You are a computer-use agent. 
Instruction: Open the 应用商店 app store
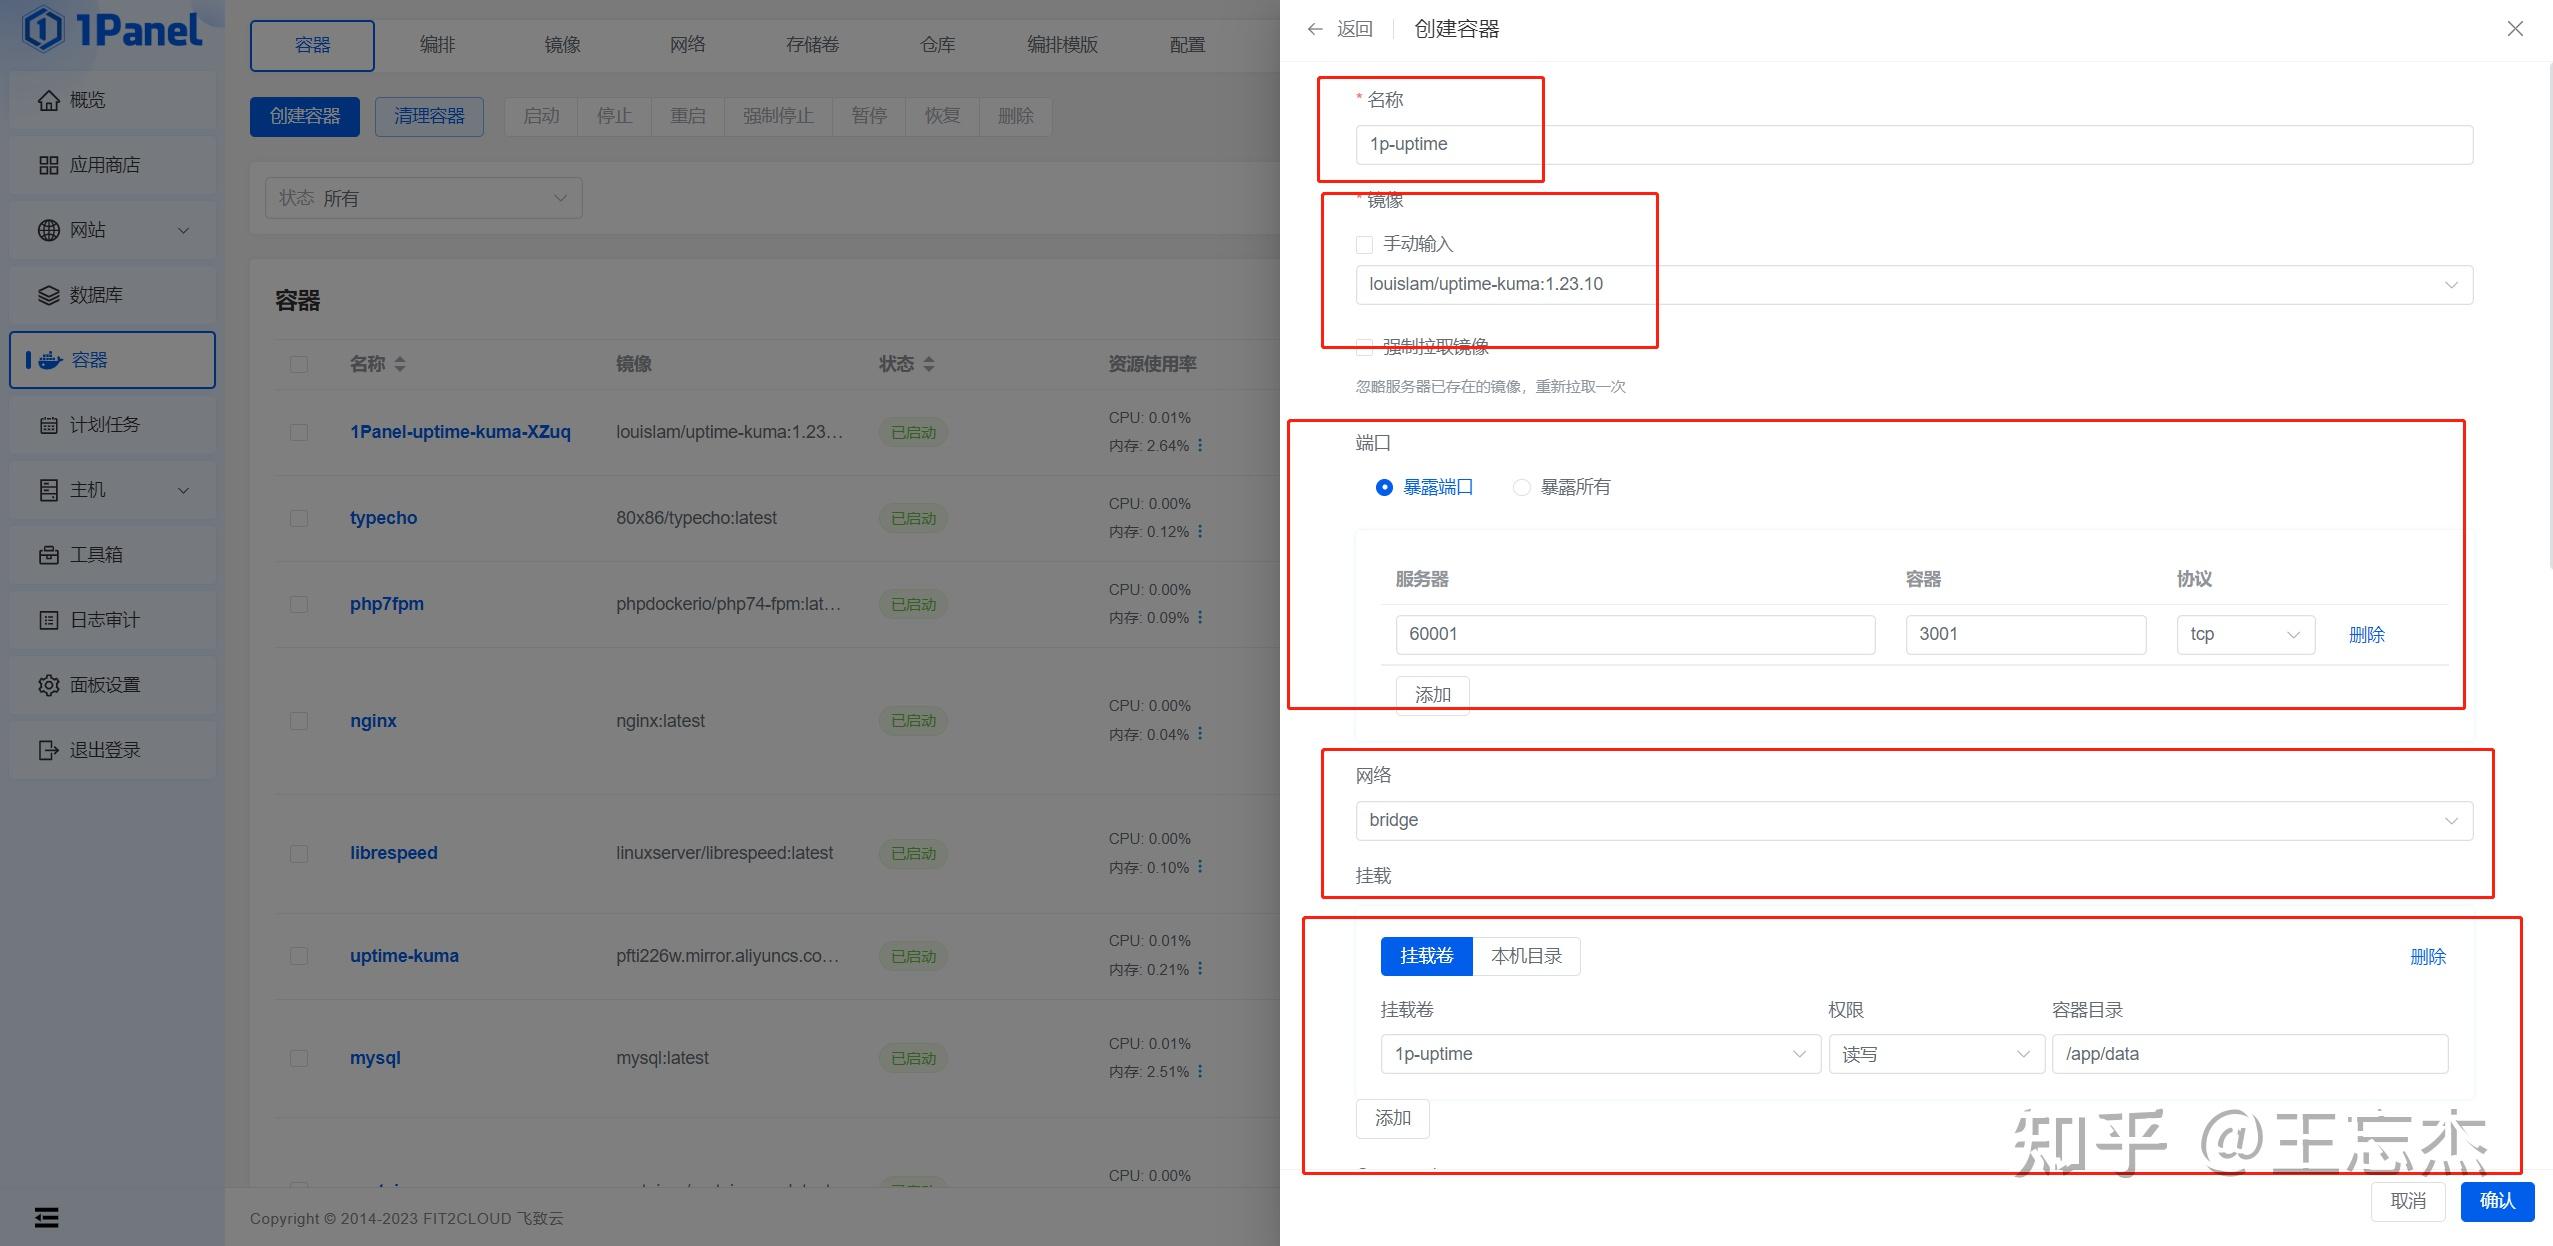pyautogui.click(x=104, y=164)
